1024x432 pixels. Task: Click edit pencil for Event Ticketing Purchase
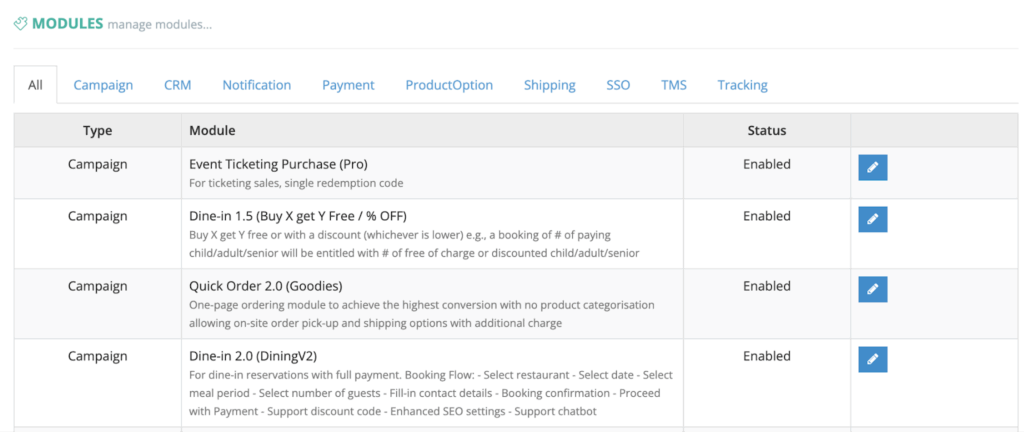(x=872, y=168)
